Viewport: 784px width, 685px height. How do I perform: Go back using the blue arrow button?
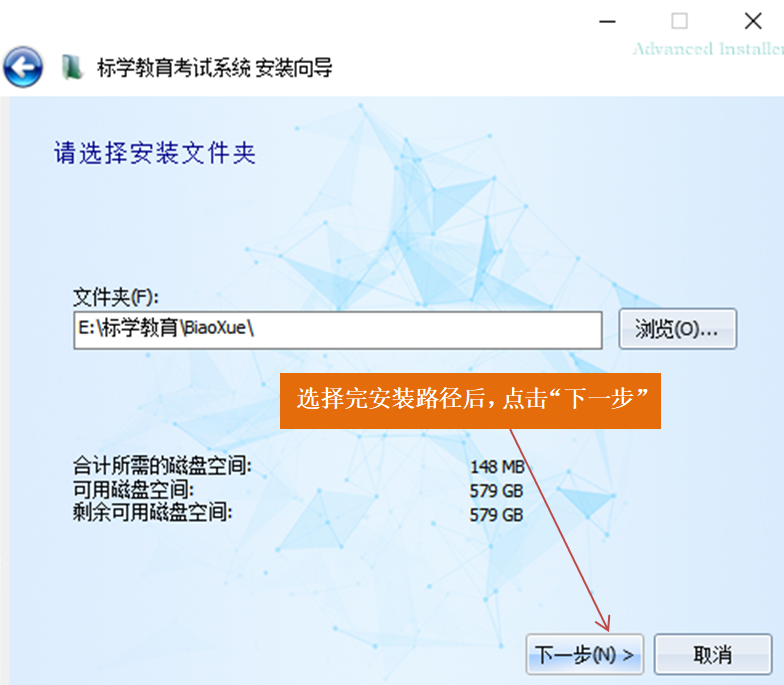(x=22, y=67)
